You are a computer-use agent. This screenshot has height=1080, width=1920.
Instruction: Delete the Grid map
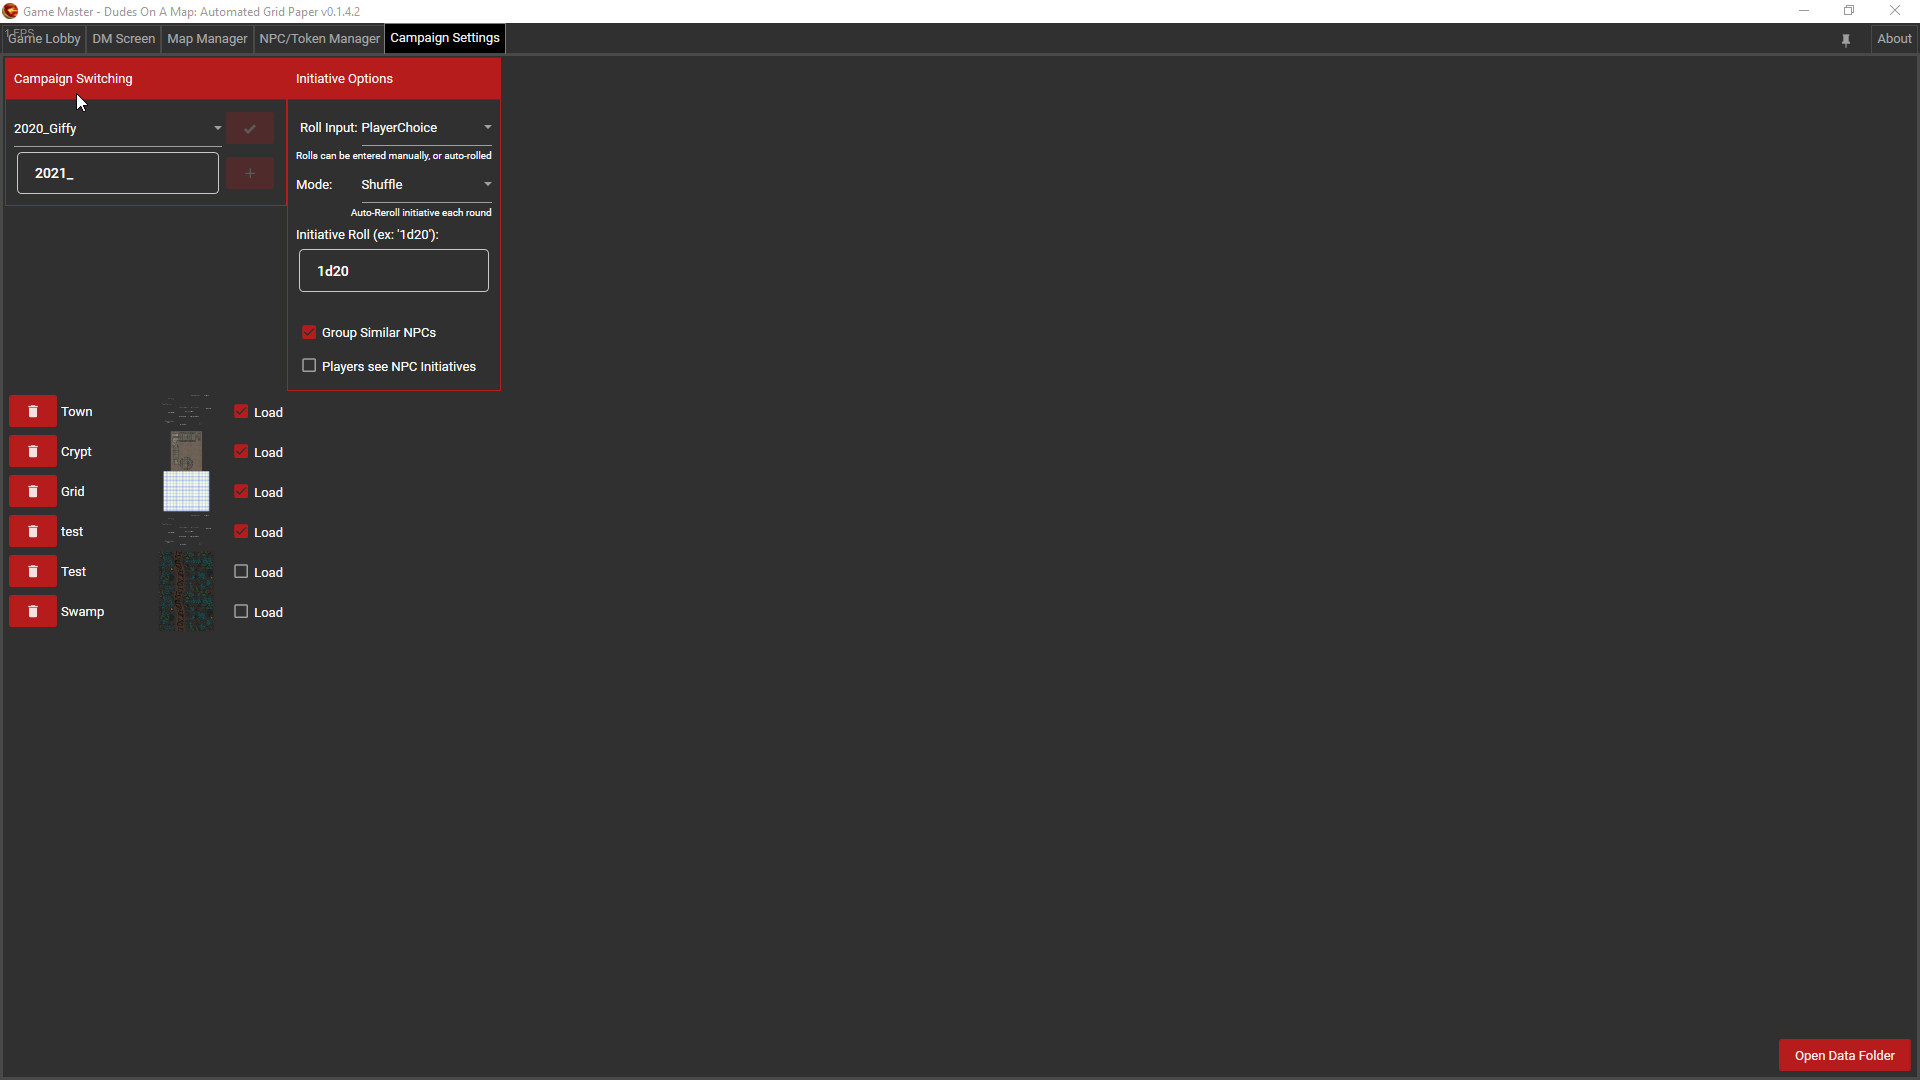[32, 491]
